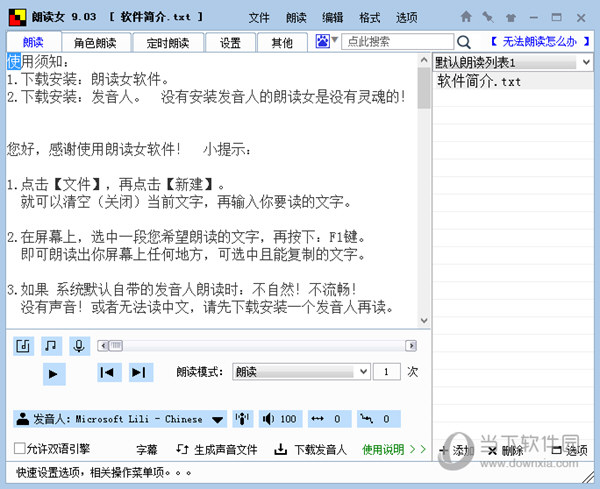Click the 字幕 button
The width and height of the screenshot is (600, 489).
pyautogui.click(x=147, y=449)
